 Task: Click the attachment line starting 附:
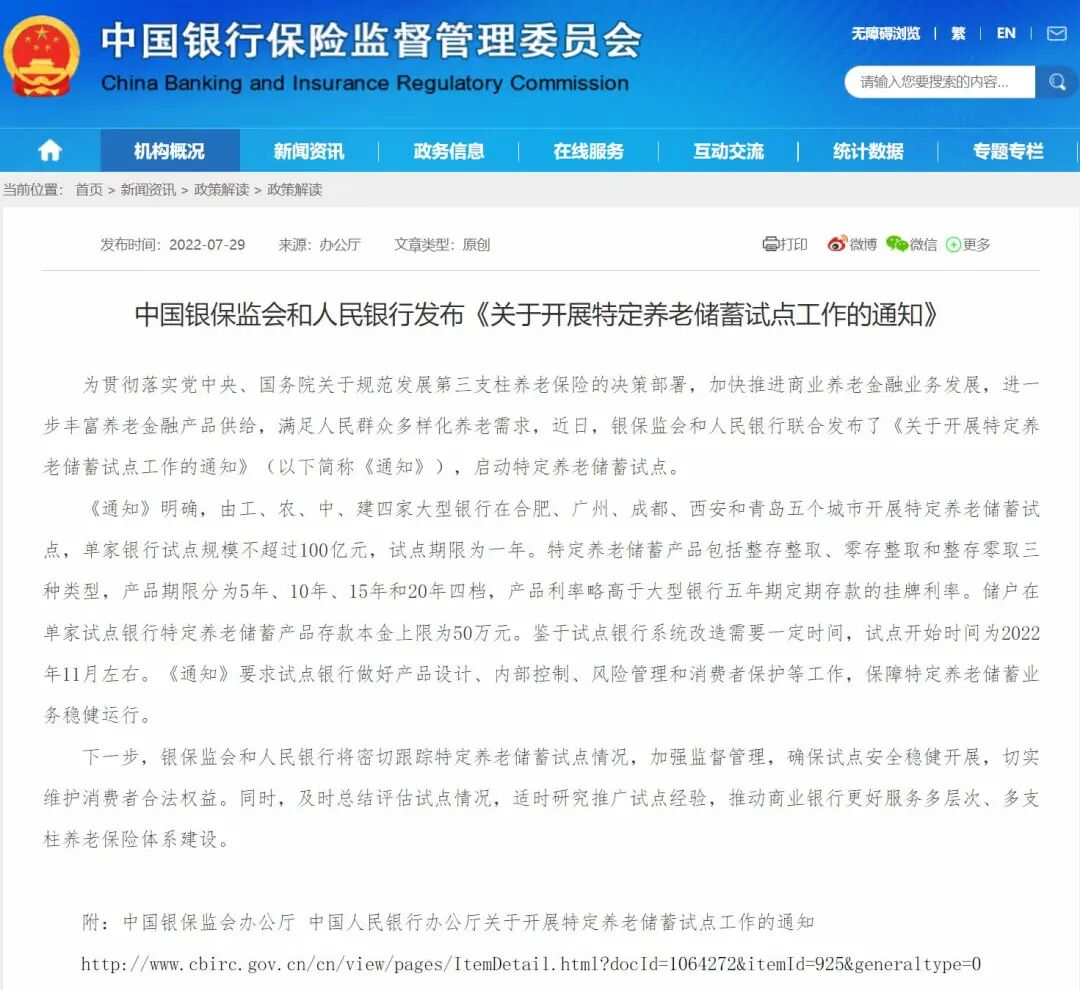448,922
